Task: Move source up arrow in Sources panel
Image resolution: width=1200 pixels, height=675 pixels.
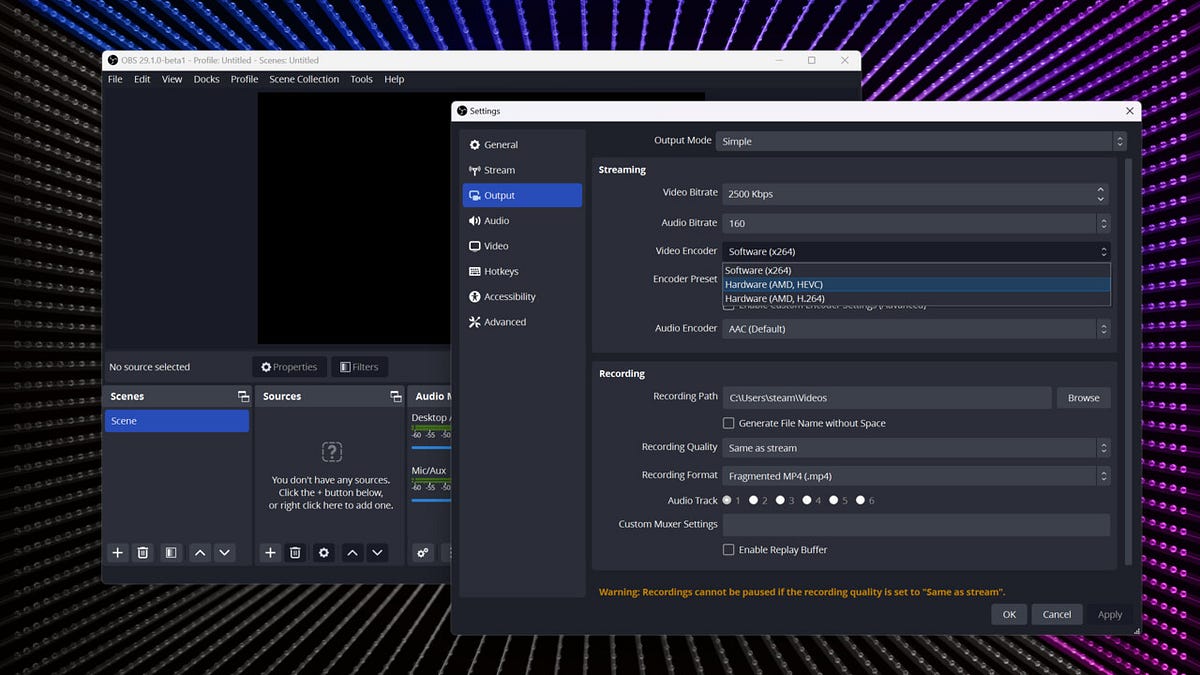Action: [352, 552]
